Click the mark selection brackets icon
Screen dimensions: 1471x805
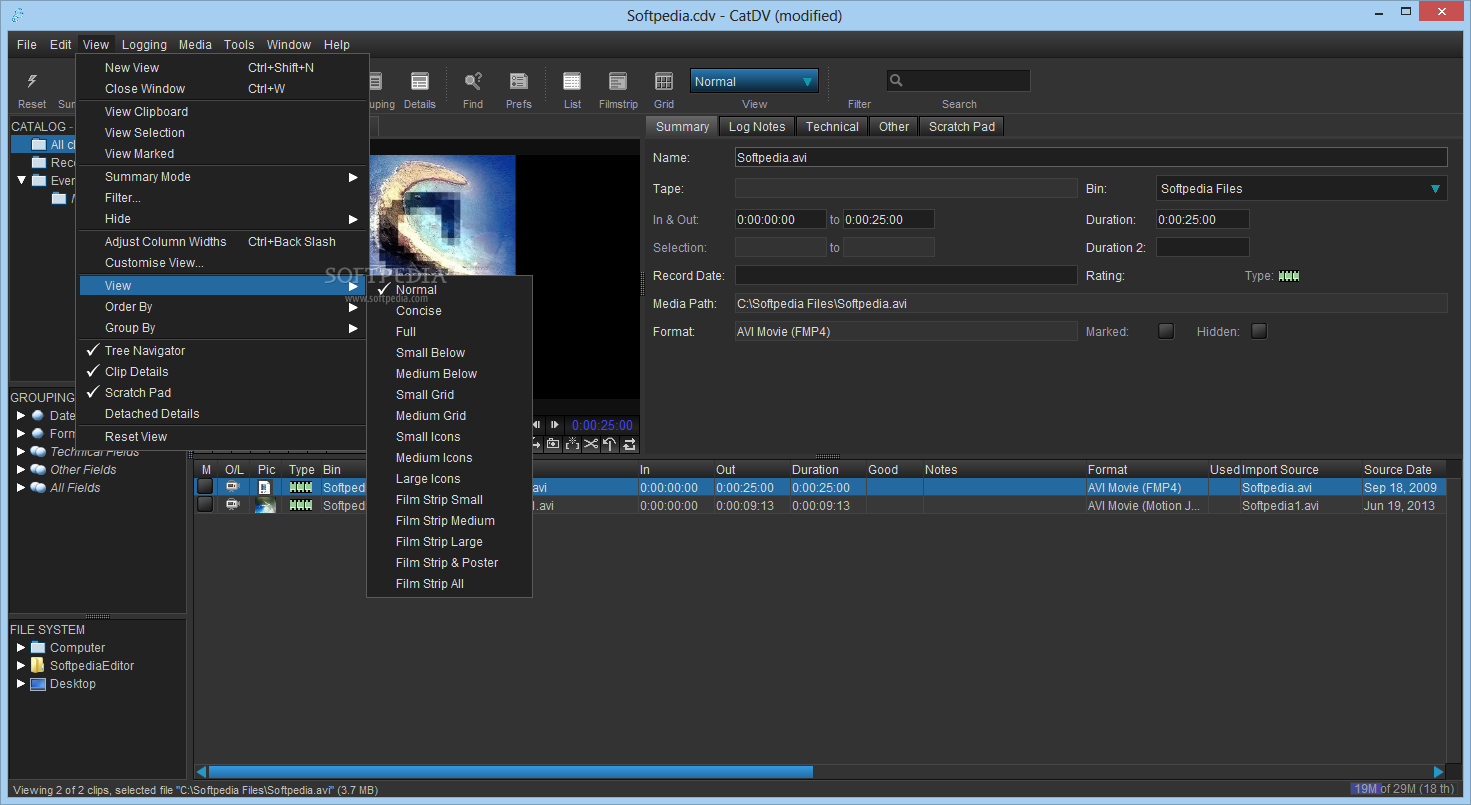[x=572, y=444]
